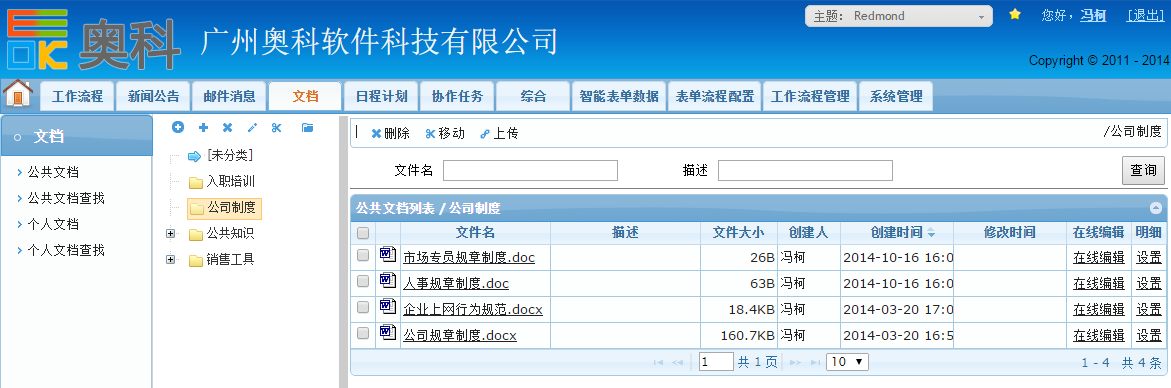Click the pencil edit icon above folder tree
This screenshot has height=388, width=1171.
pyautogui.click(x=252, y=128)
